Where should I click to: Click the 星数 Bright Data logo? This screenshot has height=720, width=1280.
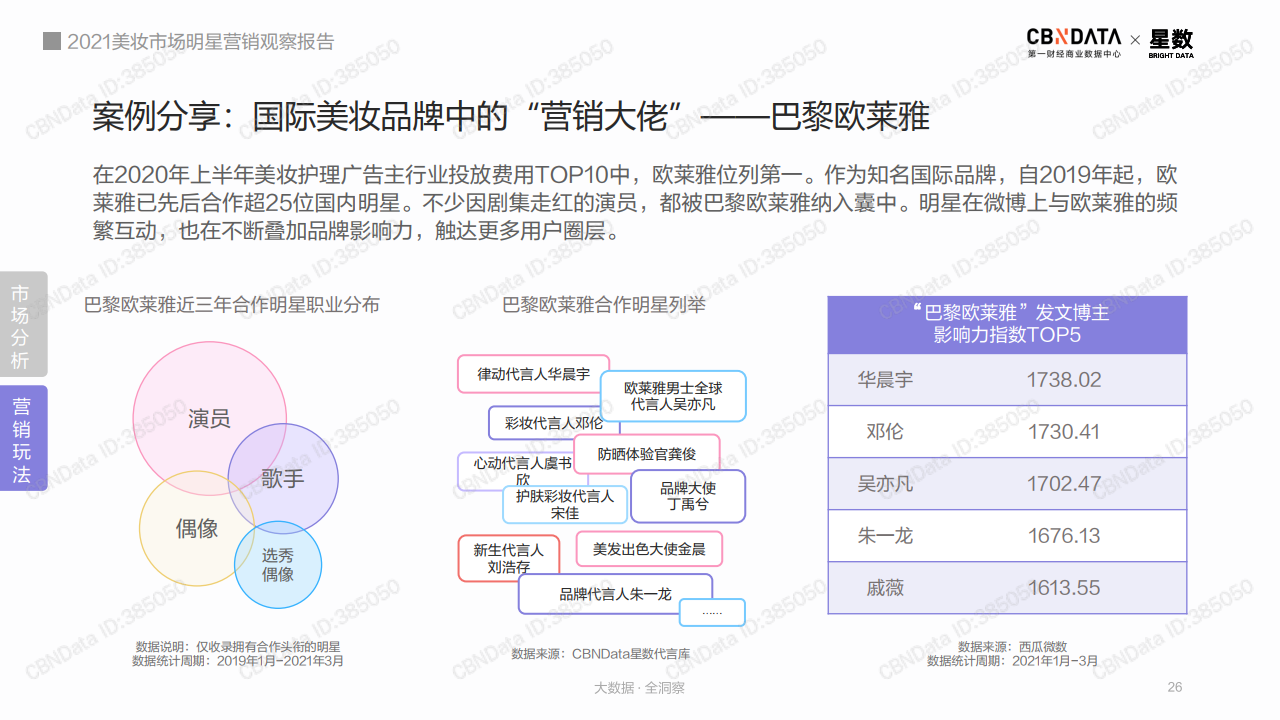coord(1171,42)
